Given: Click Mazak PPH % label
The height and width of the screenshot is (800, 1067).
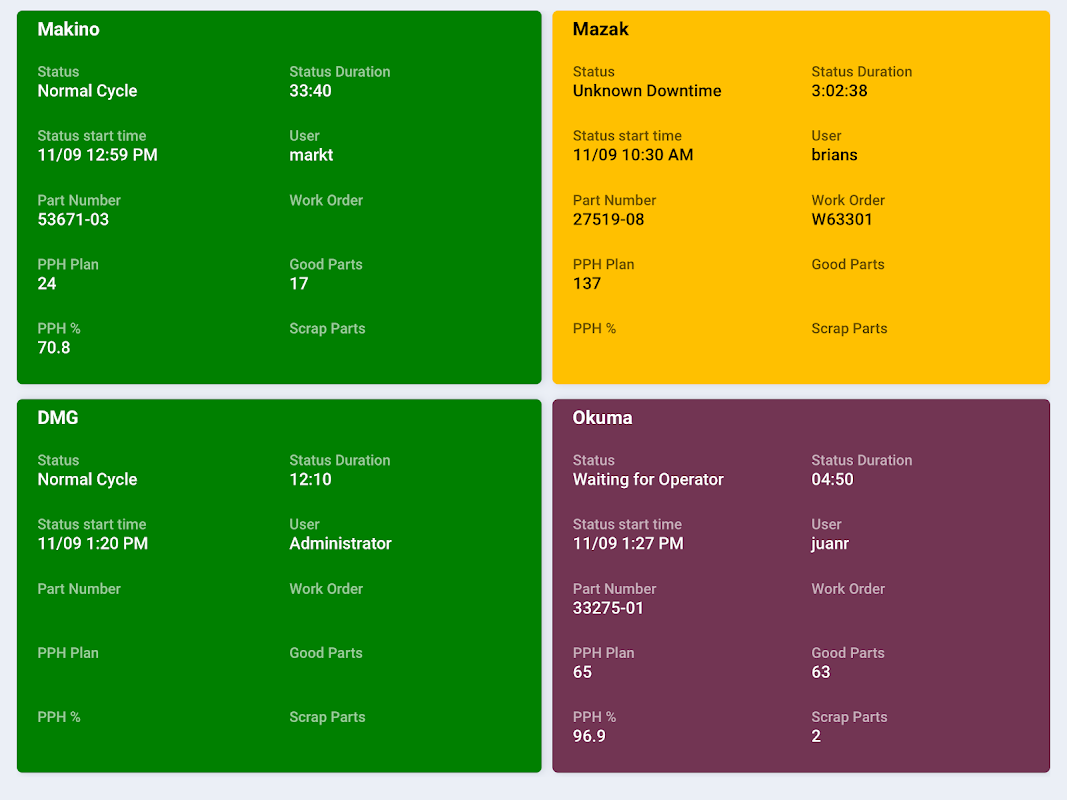Looking at the screenshot, I should click(x=594, y=329).
